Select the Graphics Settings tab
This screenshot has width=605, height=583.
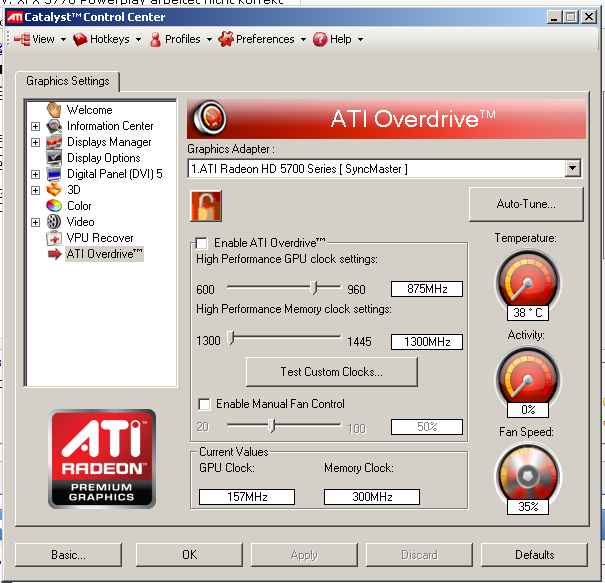[x=68, y=81]
